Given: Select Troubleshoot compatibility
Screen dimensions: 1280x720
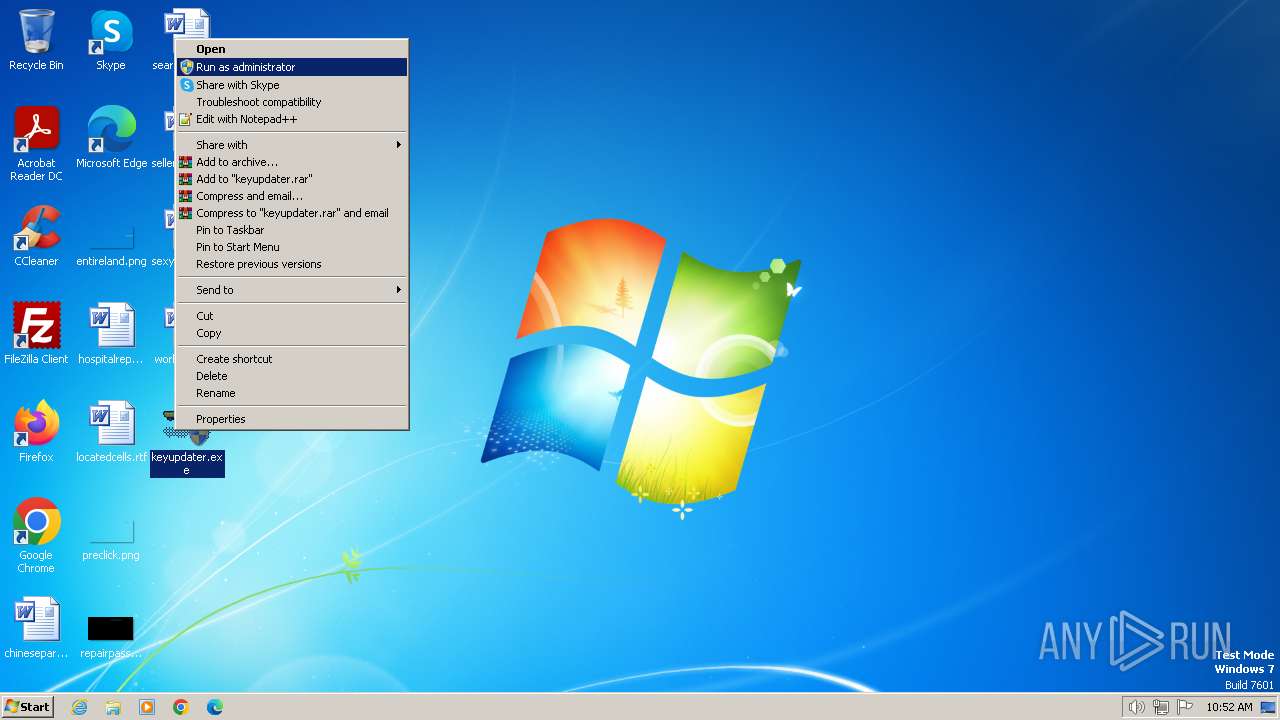Looking at the screenshot, I should [x=292, y=102].
